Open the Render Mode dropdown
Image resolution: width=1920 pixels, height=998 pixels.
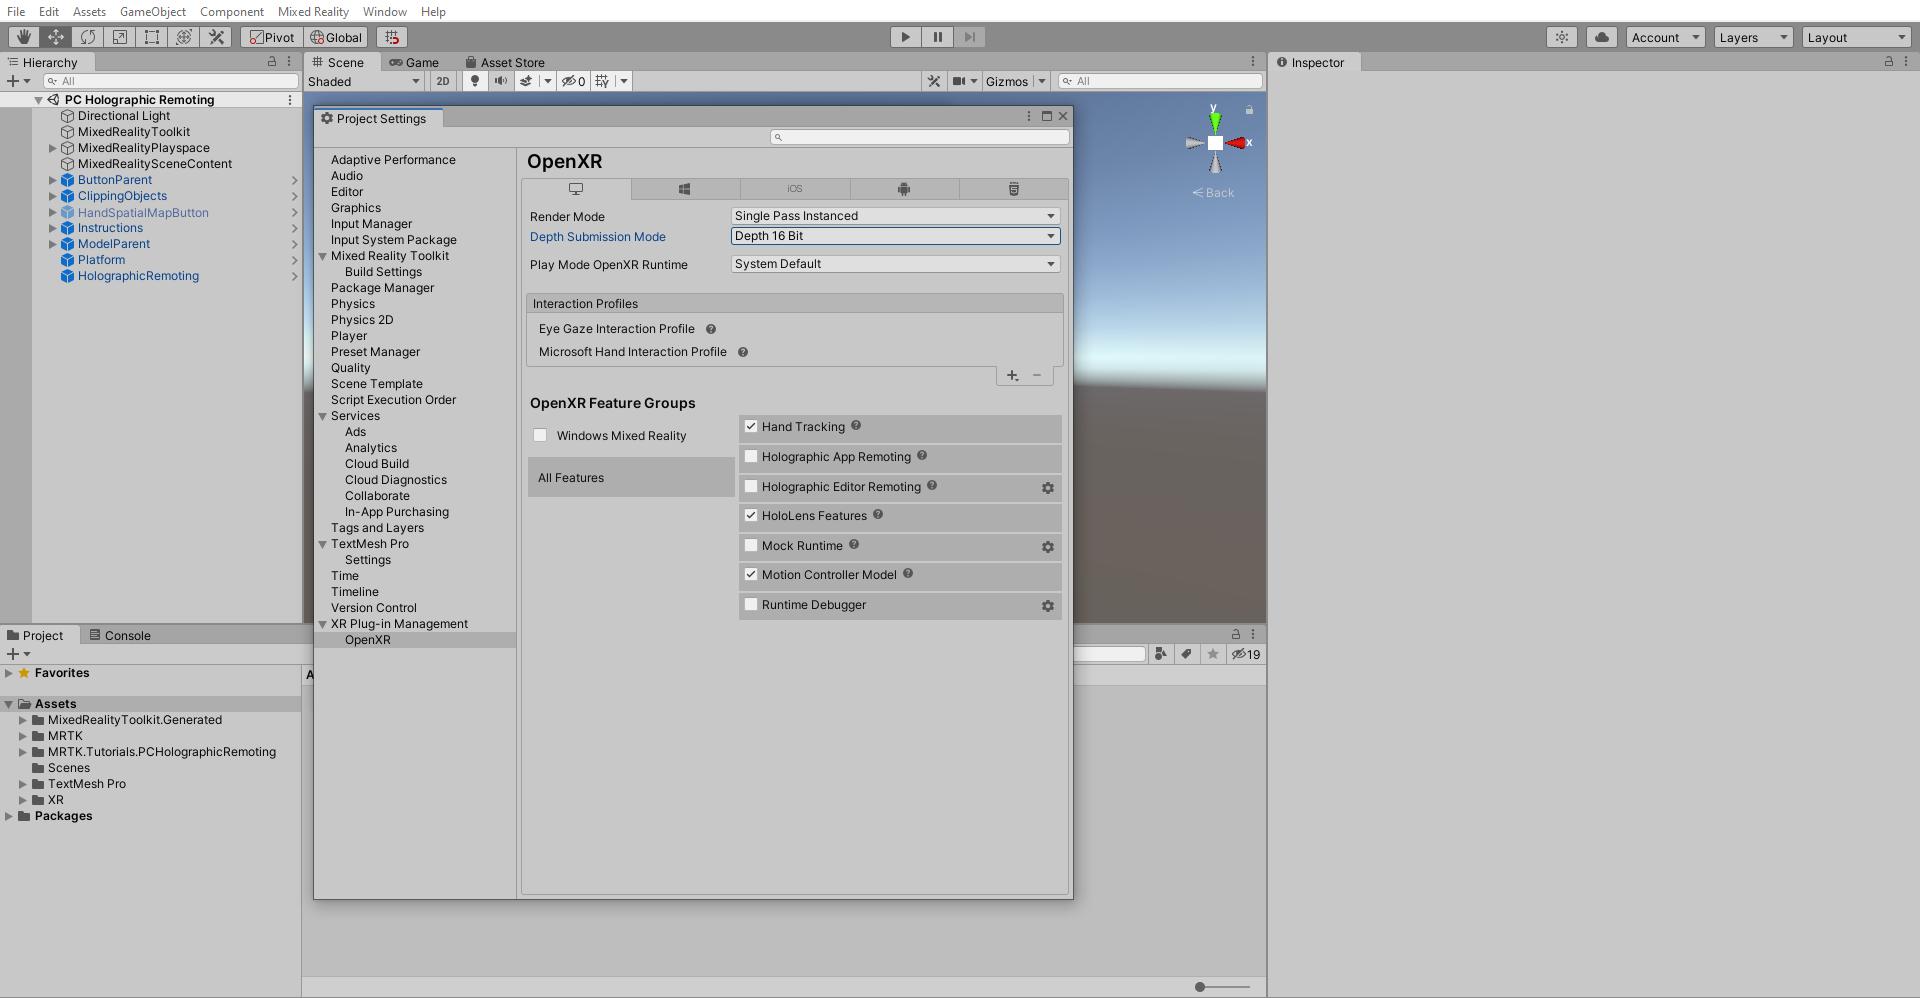pyautogui.click(x=893, y=215)
